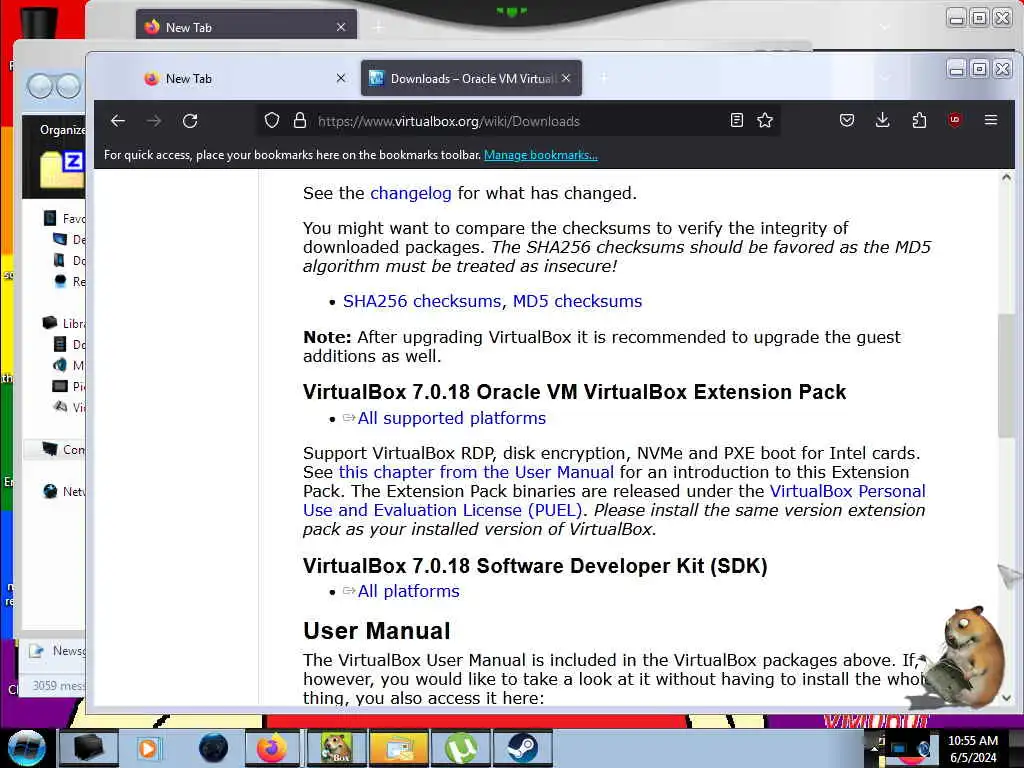
Task: Open uTorrent from the taskbar
Action: tap(461, 748)
